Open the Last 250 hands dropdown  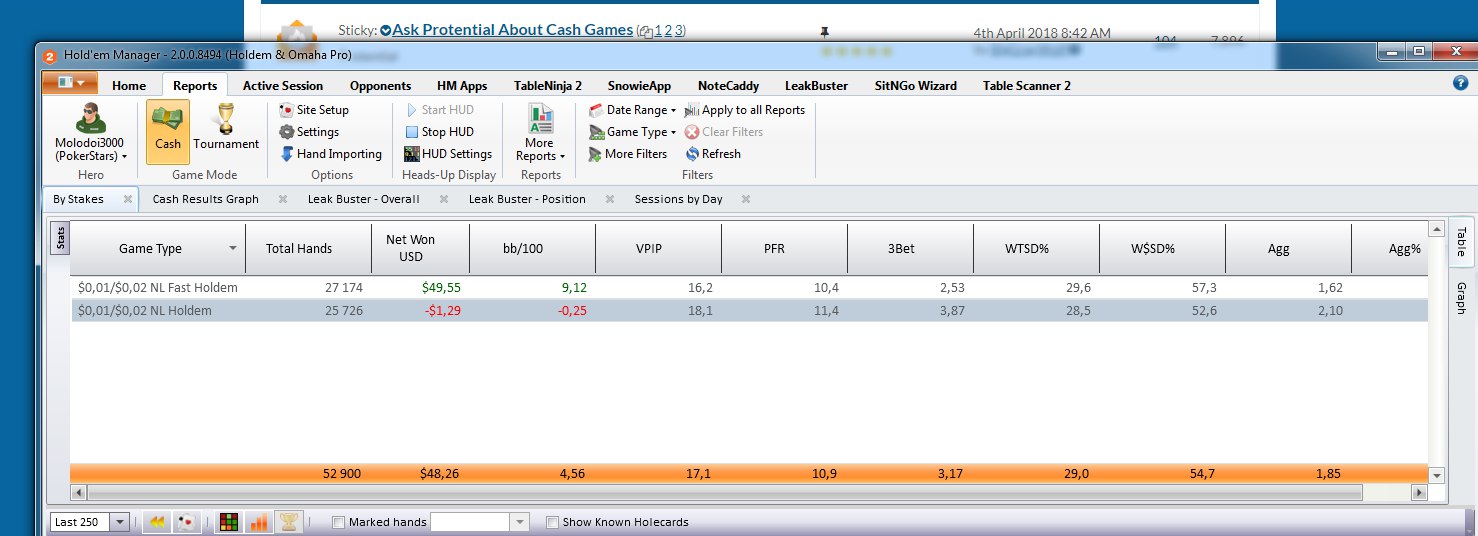coord(121,522)
